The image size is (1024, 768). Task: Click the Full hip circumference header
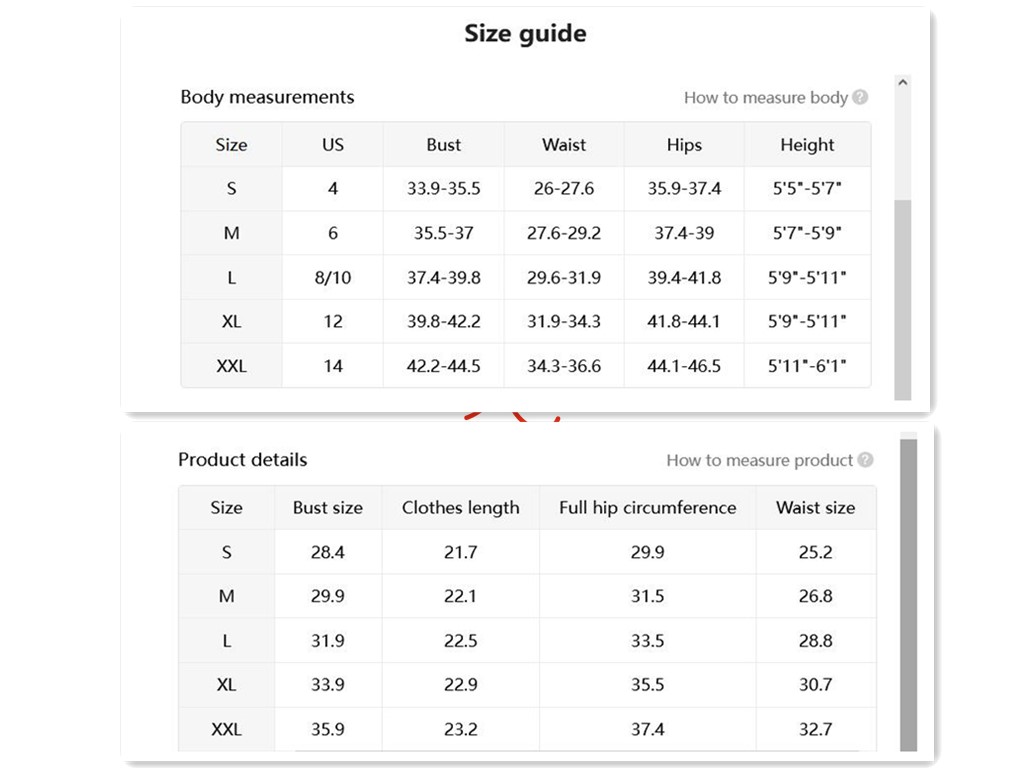(647, 508)
